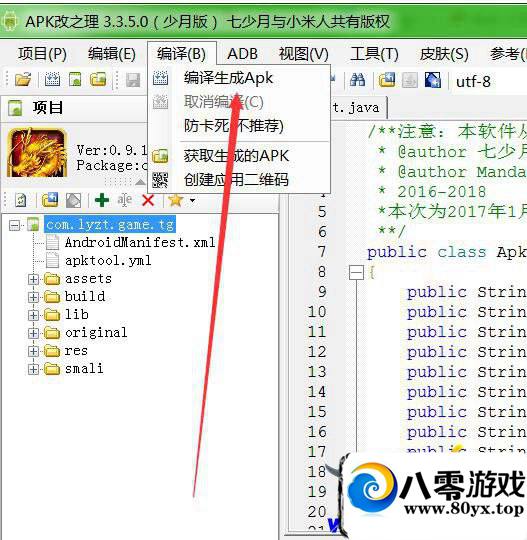Click the grayed save disk icon
The width and height of the screenshot is (527, 540).
coord(133,80)
